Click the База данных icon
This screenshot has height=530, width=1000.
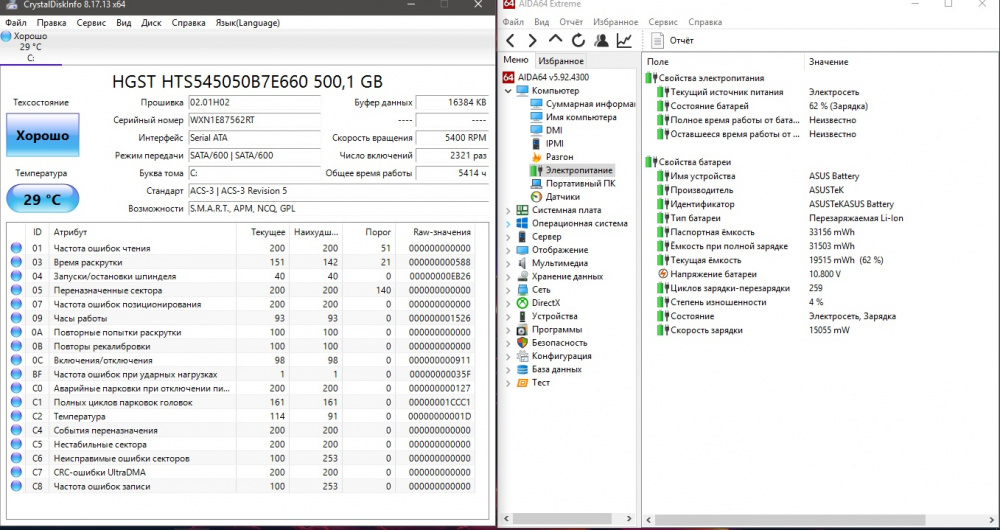[x=522, y=369]
